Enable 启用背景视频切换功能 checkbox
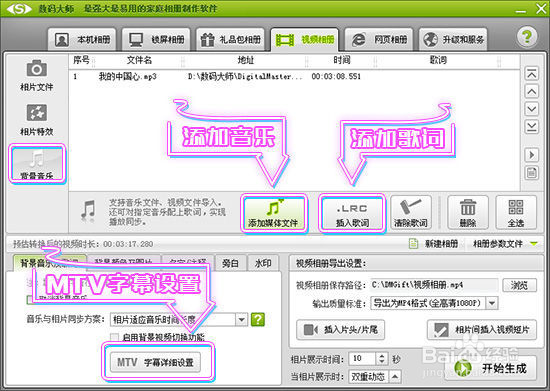The height and width of the screenshot is (391, 550). (114, 337)
